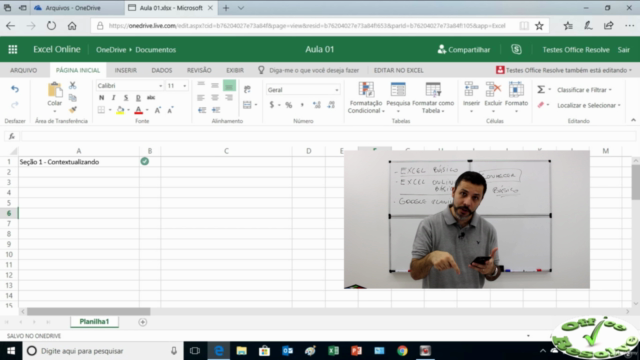Add a new sheet with plus button
Viewport: 640px width, 360px height.
142,322
